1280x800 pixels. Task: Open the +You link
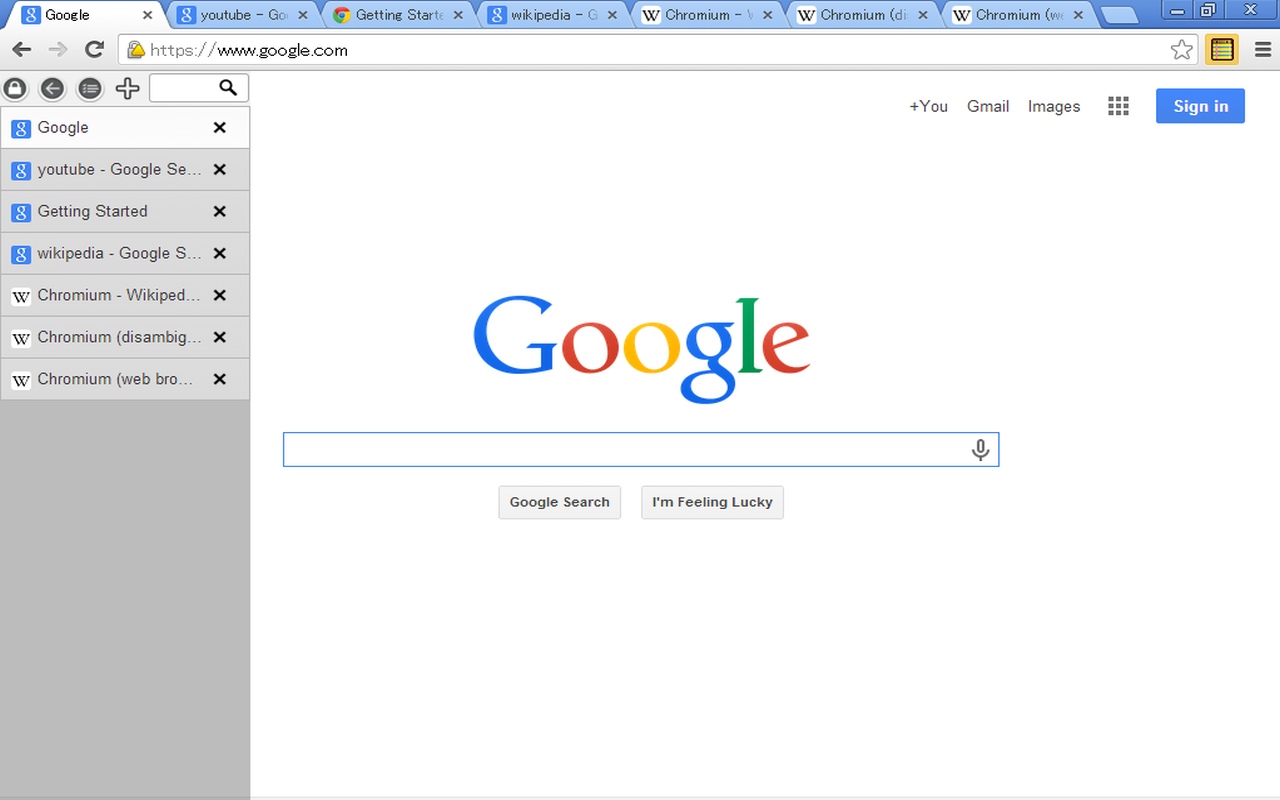click(928, 106)
